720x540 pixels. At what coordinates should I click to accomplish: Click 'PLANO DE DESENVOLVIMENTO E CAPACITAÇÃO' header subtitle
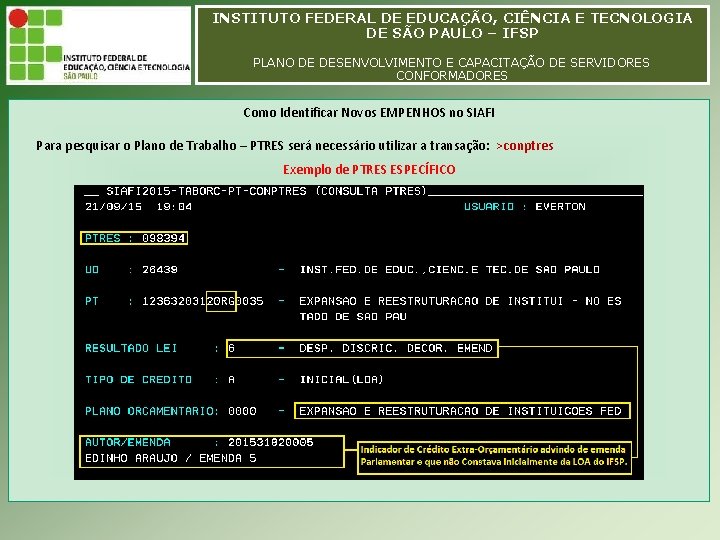click(451, 69)
